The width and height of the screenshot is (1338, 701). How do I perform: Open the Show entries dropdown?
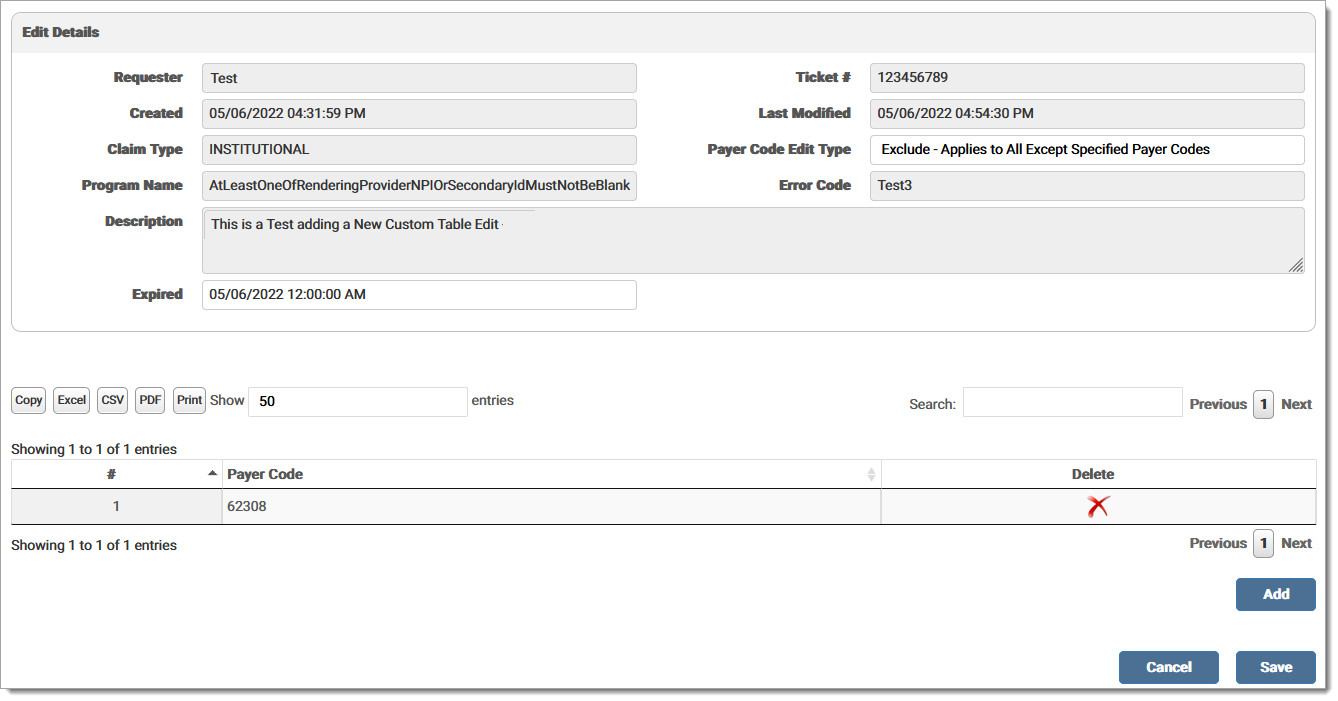[x=357, y=401]
